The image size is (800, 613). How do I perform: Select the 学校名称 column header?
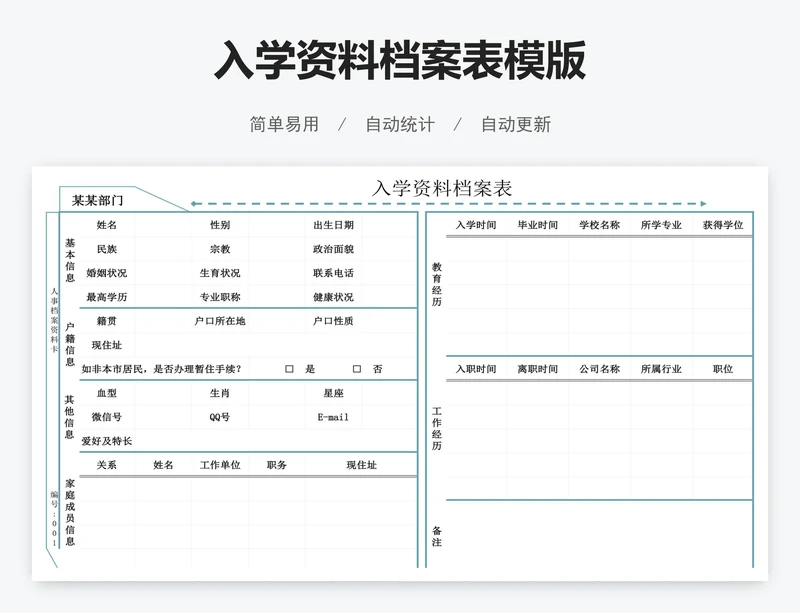(x=599, y=225)
